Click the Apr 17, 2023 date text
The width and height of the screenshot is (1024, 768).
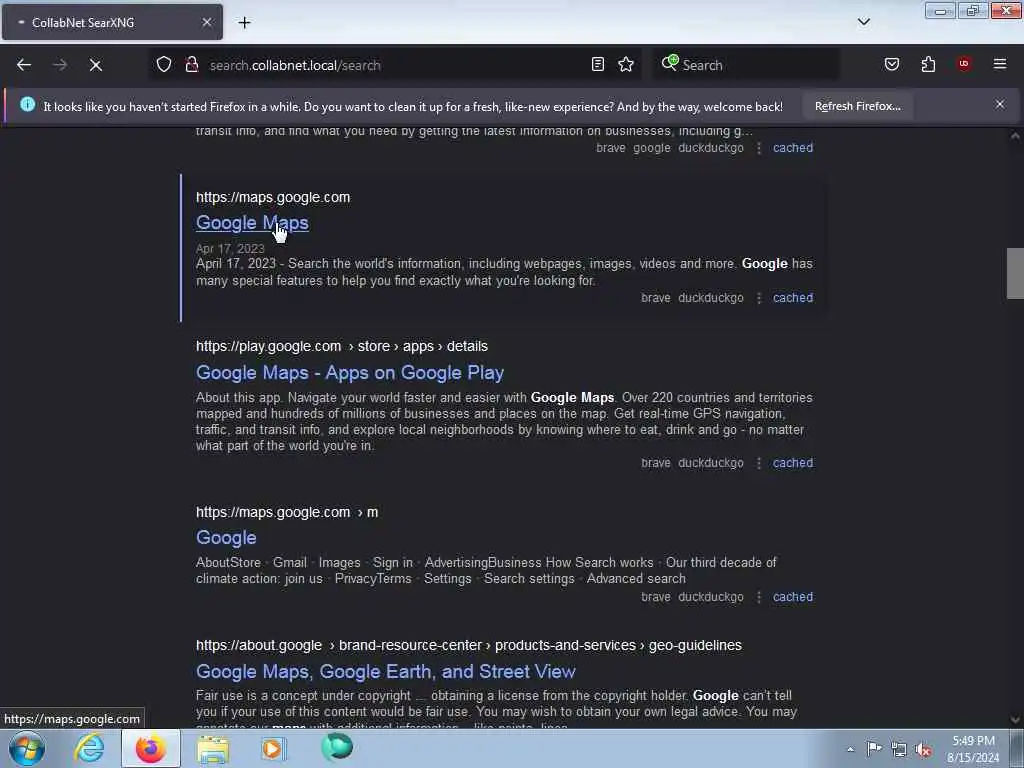tap(230, 248)
